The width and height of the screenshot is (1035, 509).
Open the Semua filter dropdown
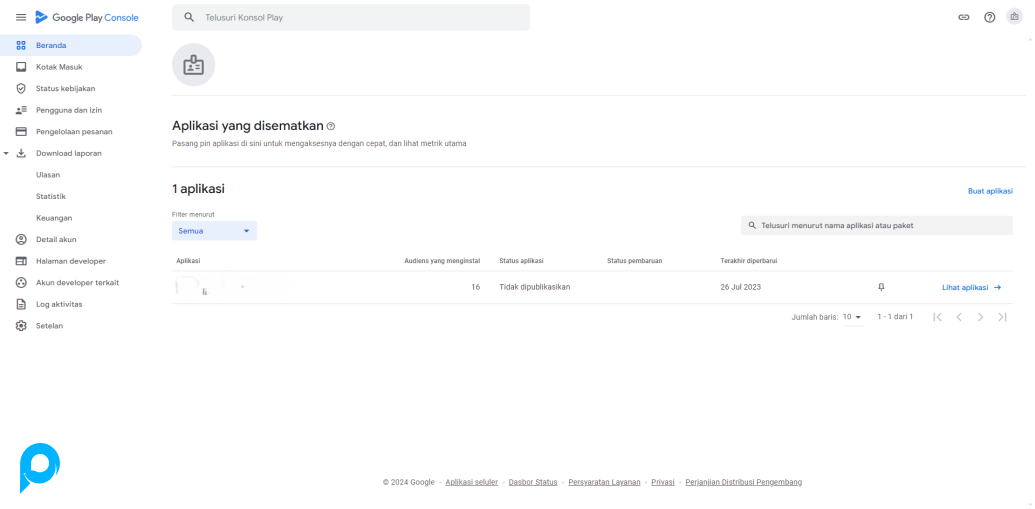click(x=215, y=231)
